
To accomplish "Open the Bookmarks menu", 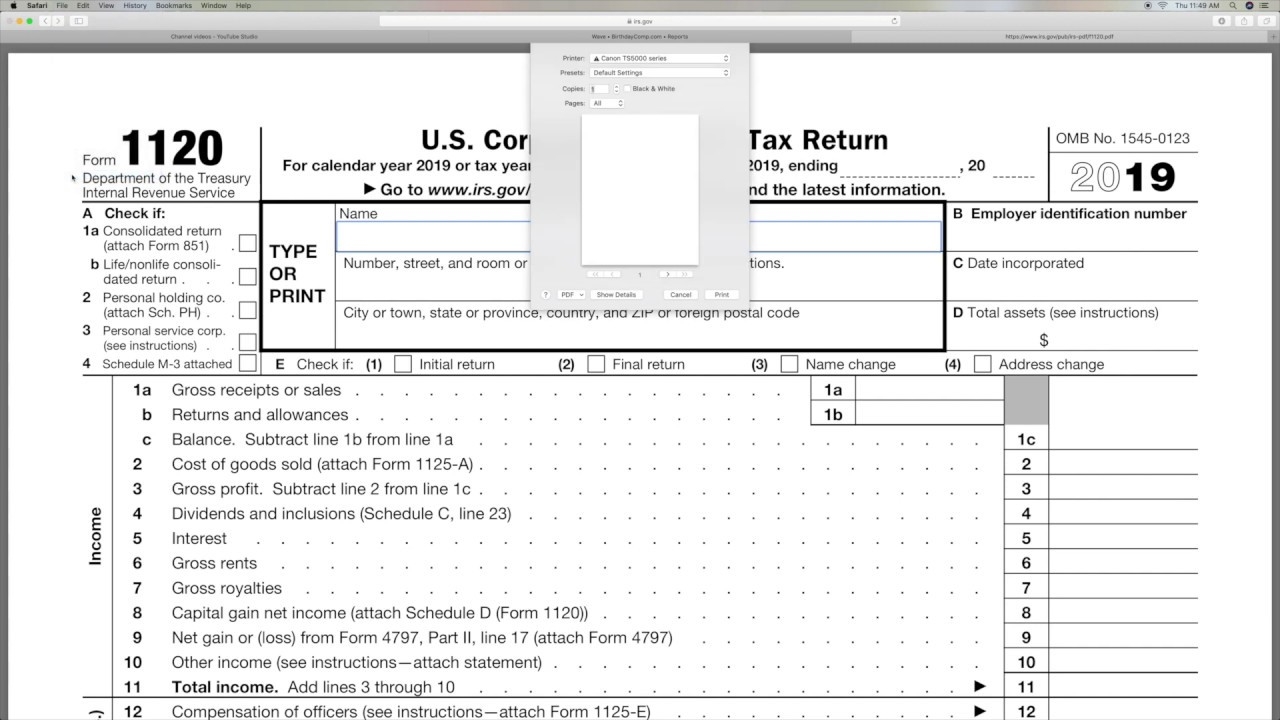I will tap(174, 6).
